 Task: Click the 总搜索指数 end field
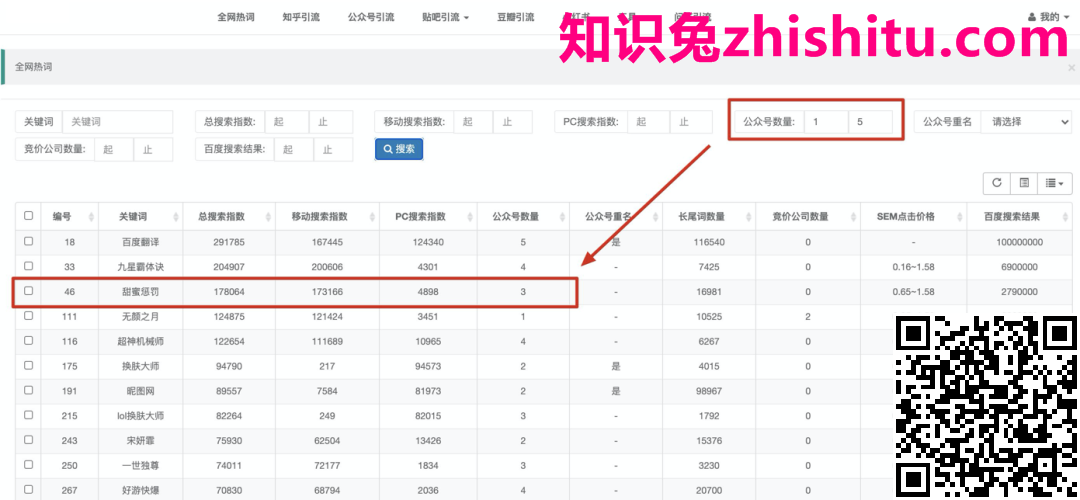click(x=331, y=122)
